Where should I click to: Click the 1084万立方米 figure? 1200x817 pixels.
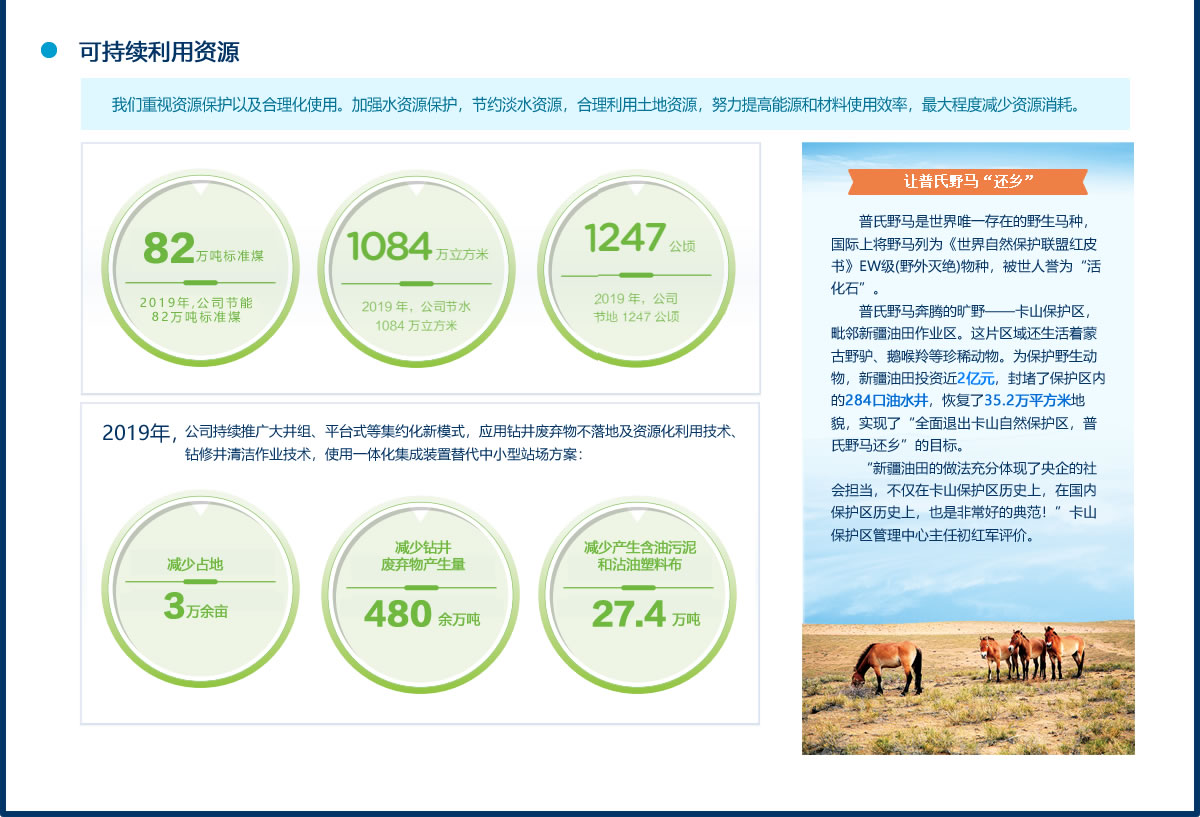[418, 247]
